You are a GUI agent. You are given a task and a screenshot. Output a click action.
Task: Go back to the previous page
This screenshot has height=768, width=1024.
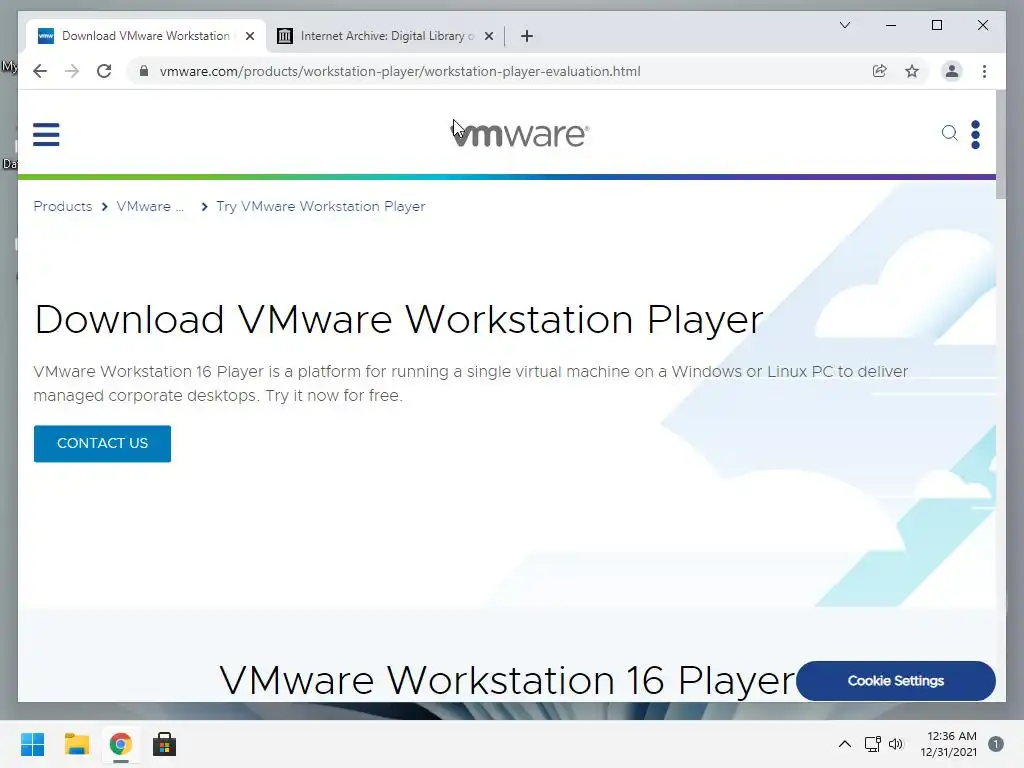click(40, 71)
